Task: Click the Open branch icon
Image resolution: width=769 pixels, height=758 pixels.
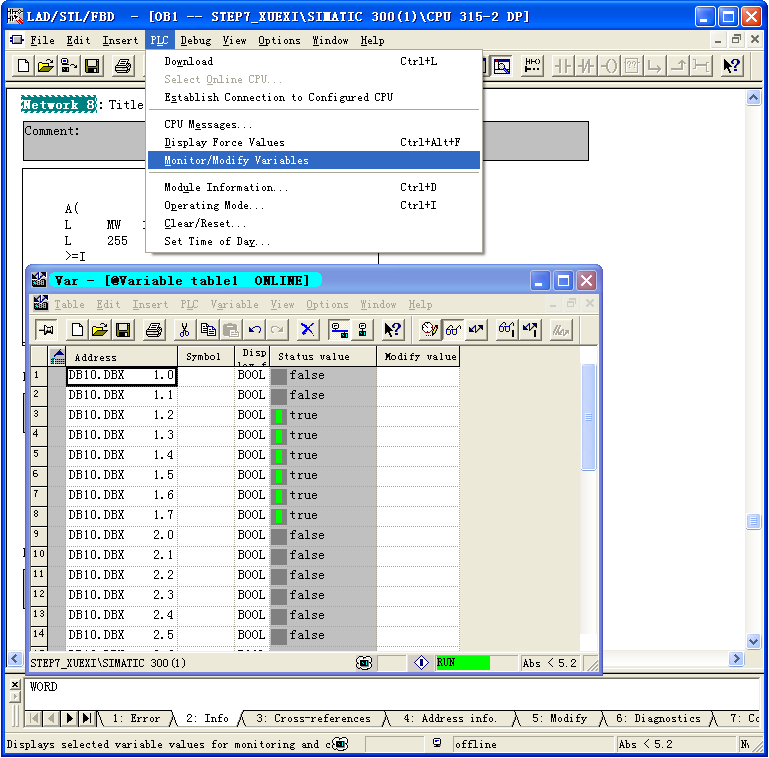Action: click(x=655, y=65)
